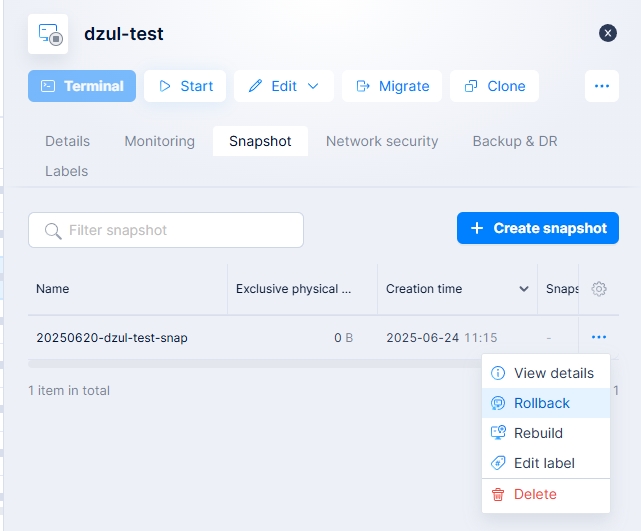
Task: Choose Rollback from the context menu
Action: click(542, 403)
